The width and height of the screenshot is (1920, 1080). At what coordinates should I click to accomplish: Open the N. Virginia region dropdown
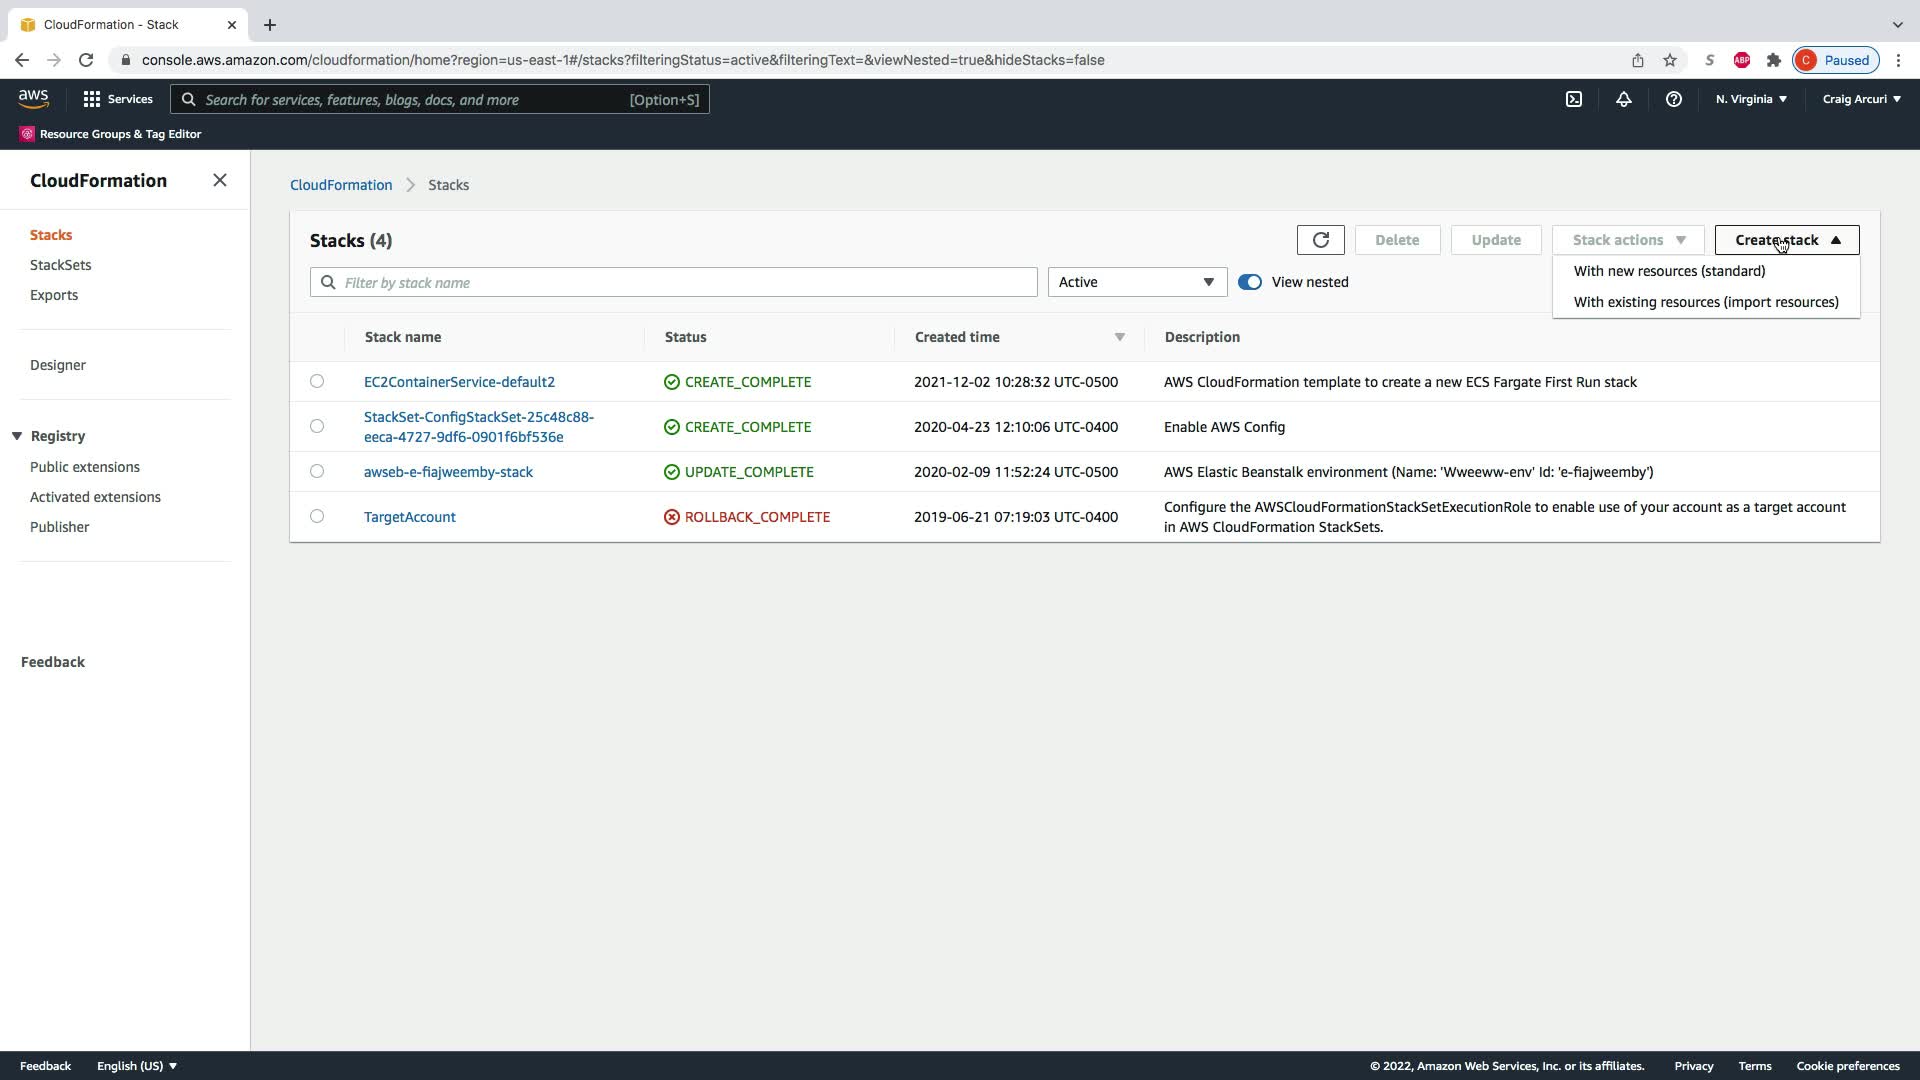[1750, 99]
